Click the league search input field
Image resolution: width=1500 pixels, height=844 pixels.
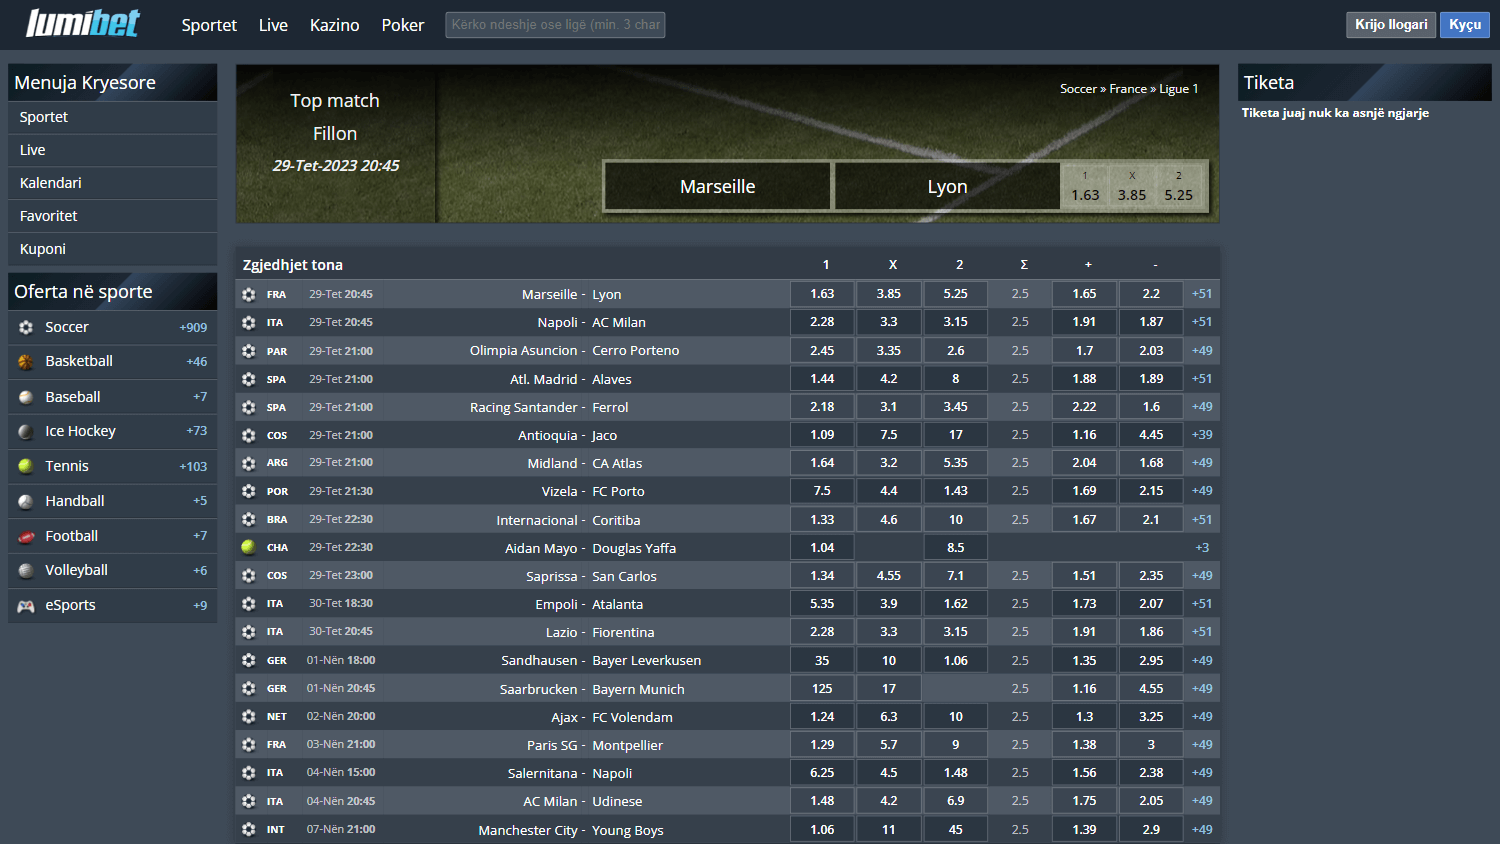point(555,25)
